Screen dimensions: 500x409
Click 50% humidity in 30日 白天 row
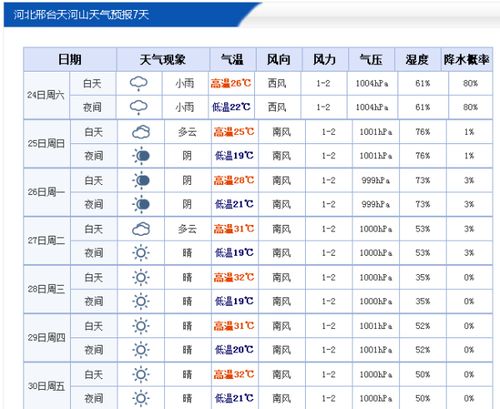tap(422, 374)
